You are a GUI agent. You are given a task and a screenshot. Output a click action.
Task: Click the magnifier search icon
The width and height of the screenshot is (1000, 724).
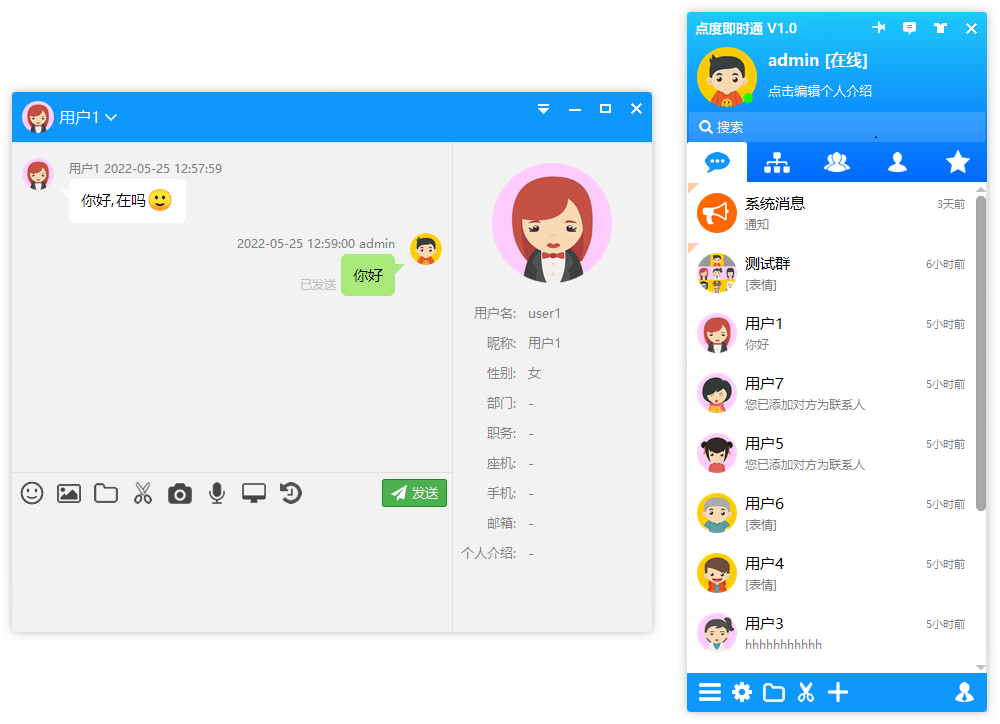(706, 127)
